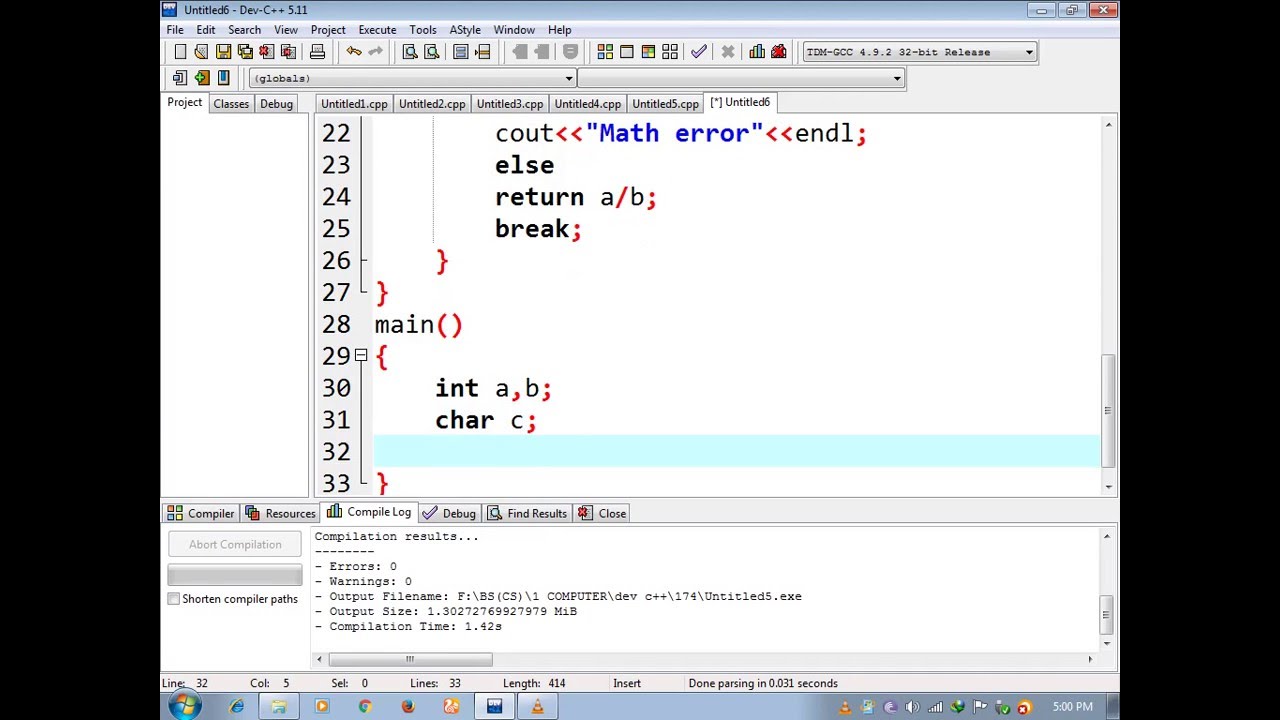Screen dimensions: 1280x720
Task: Click the Insert mode status bar text
Action: coord(627,684)
